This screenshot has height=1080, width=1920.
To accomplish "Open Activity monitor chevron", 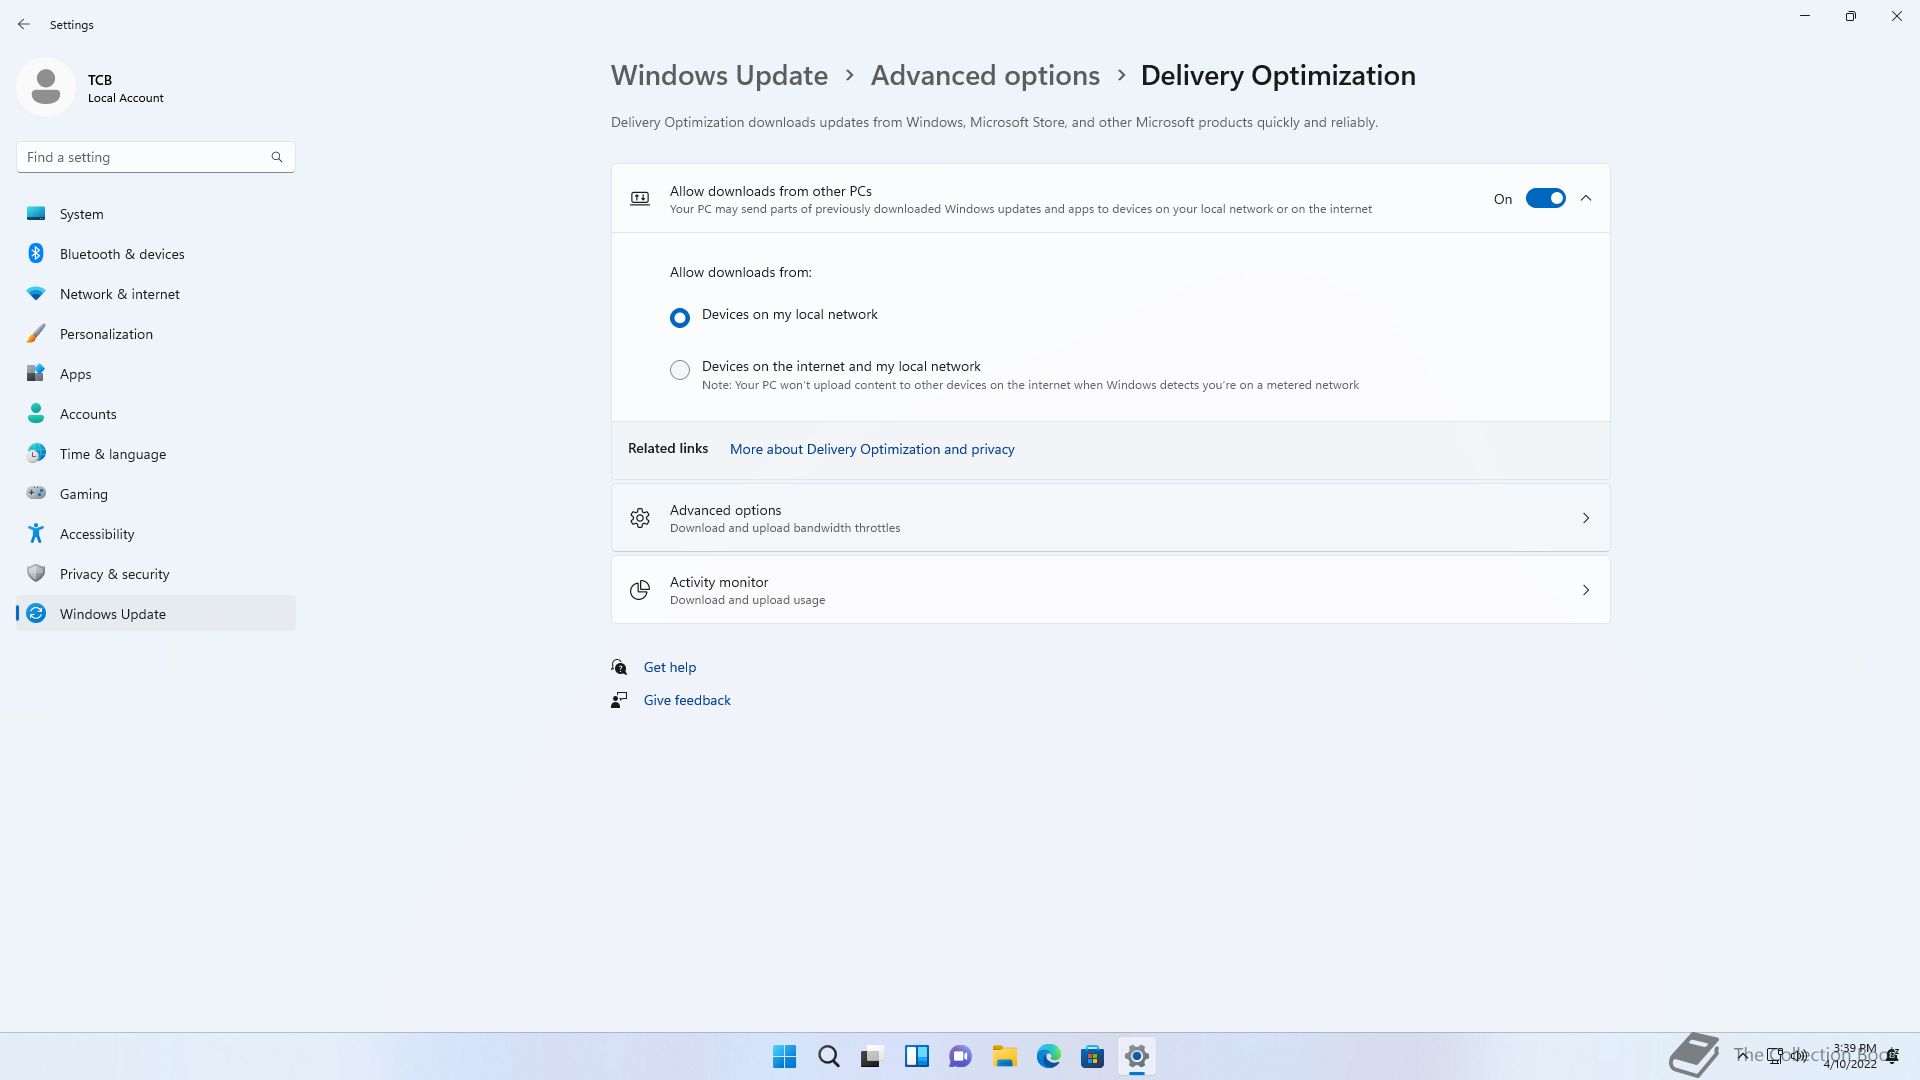I will (x=1586, y=590).
